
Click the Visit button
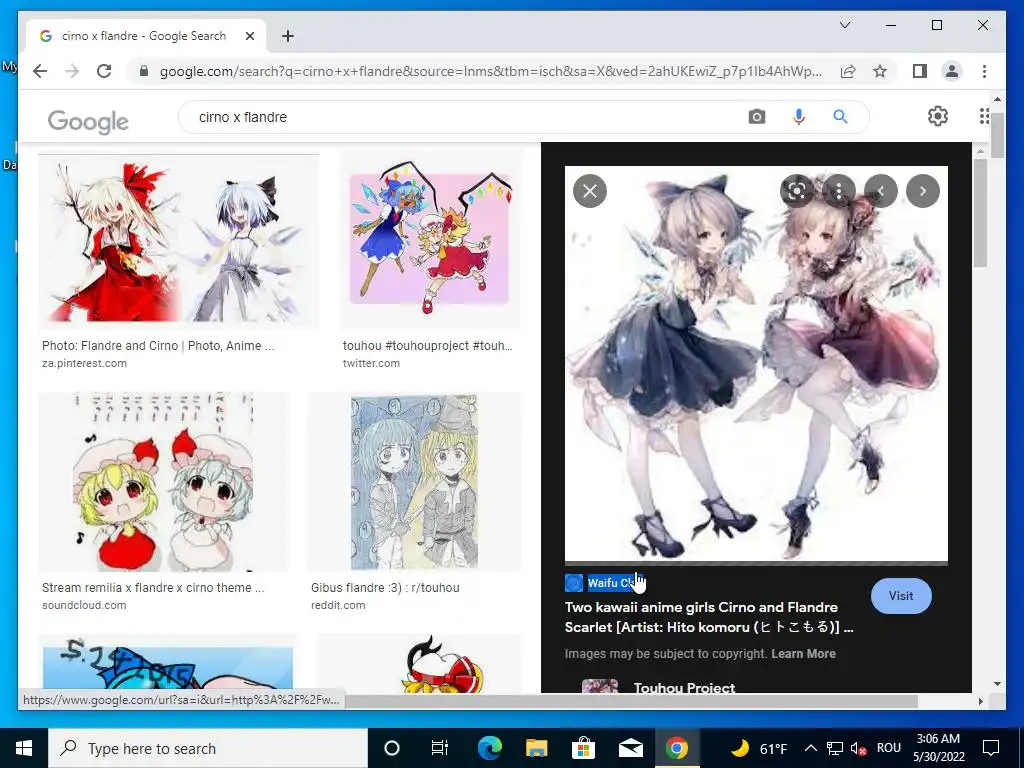[x=901, y=596]
